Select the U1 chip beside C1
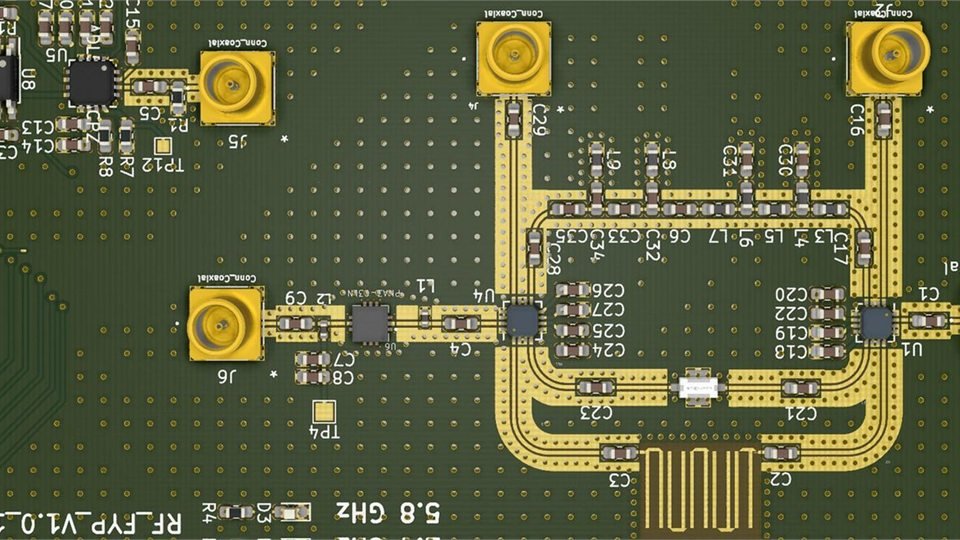Screen dimensions: 960x540 coord(876,323)
